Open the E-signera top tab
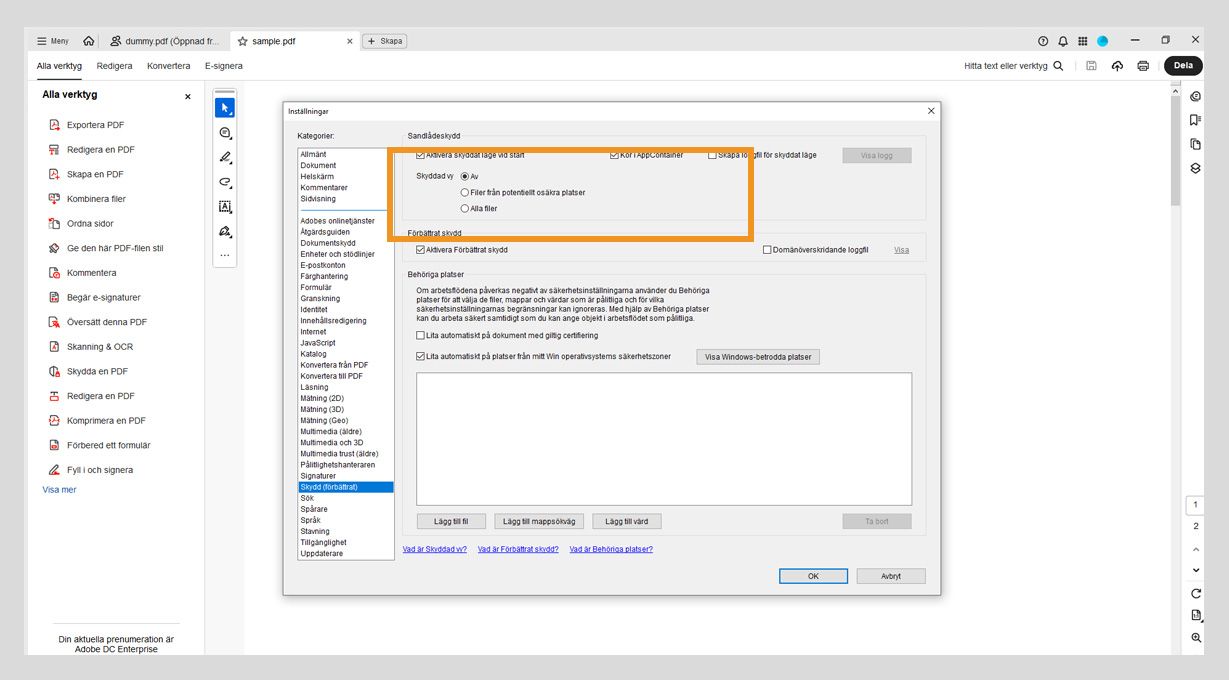The width and height of the screenshot is (1229, 680). pyautogui.click(x=224, y=66)
